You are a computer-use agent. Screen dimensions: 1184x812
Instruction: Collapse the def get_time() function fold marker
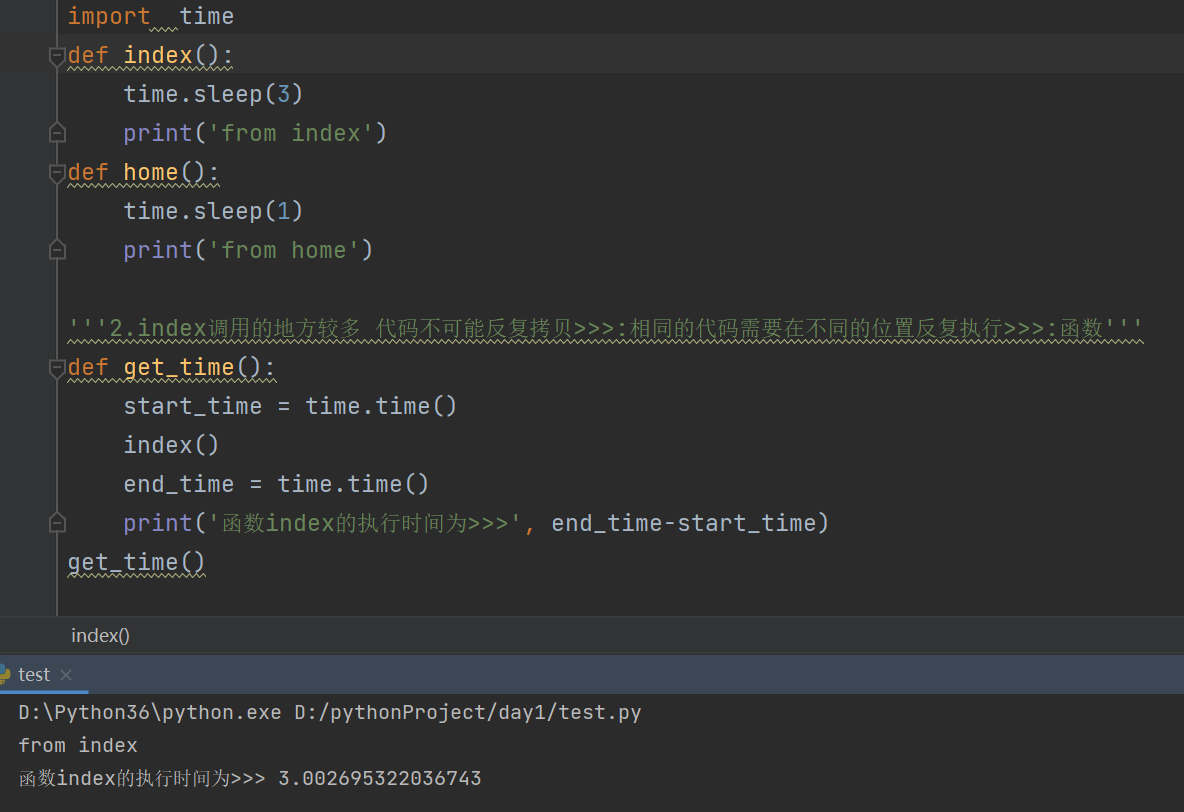point(57,368)
